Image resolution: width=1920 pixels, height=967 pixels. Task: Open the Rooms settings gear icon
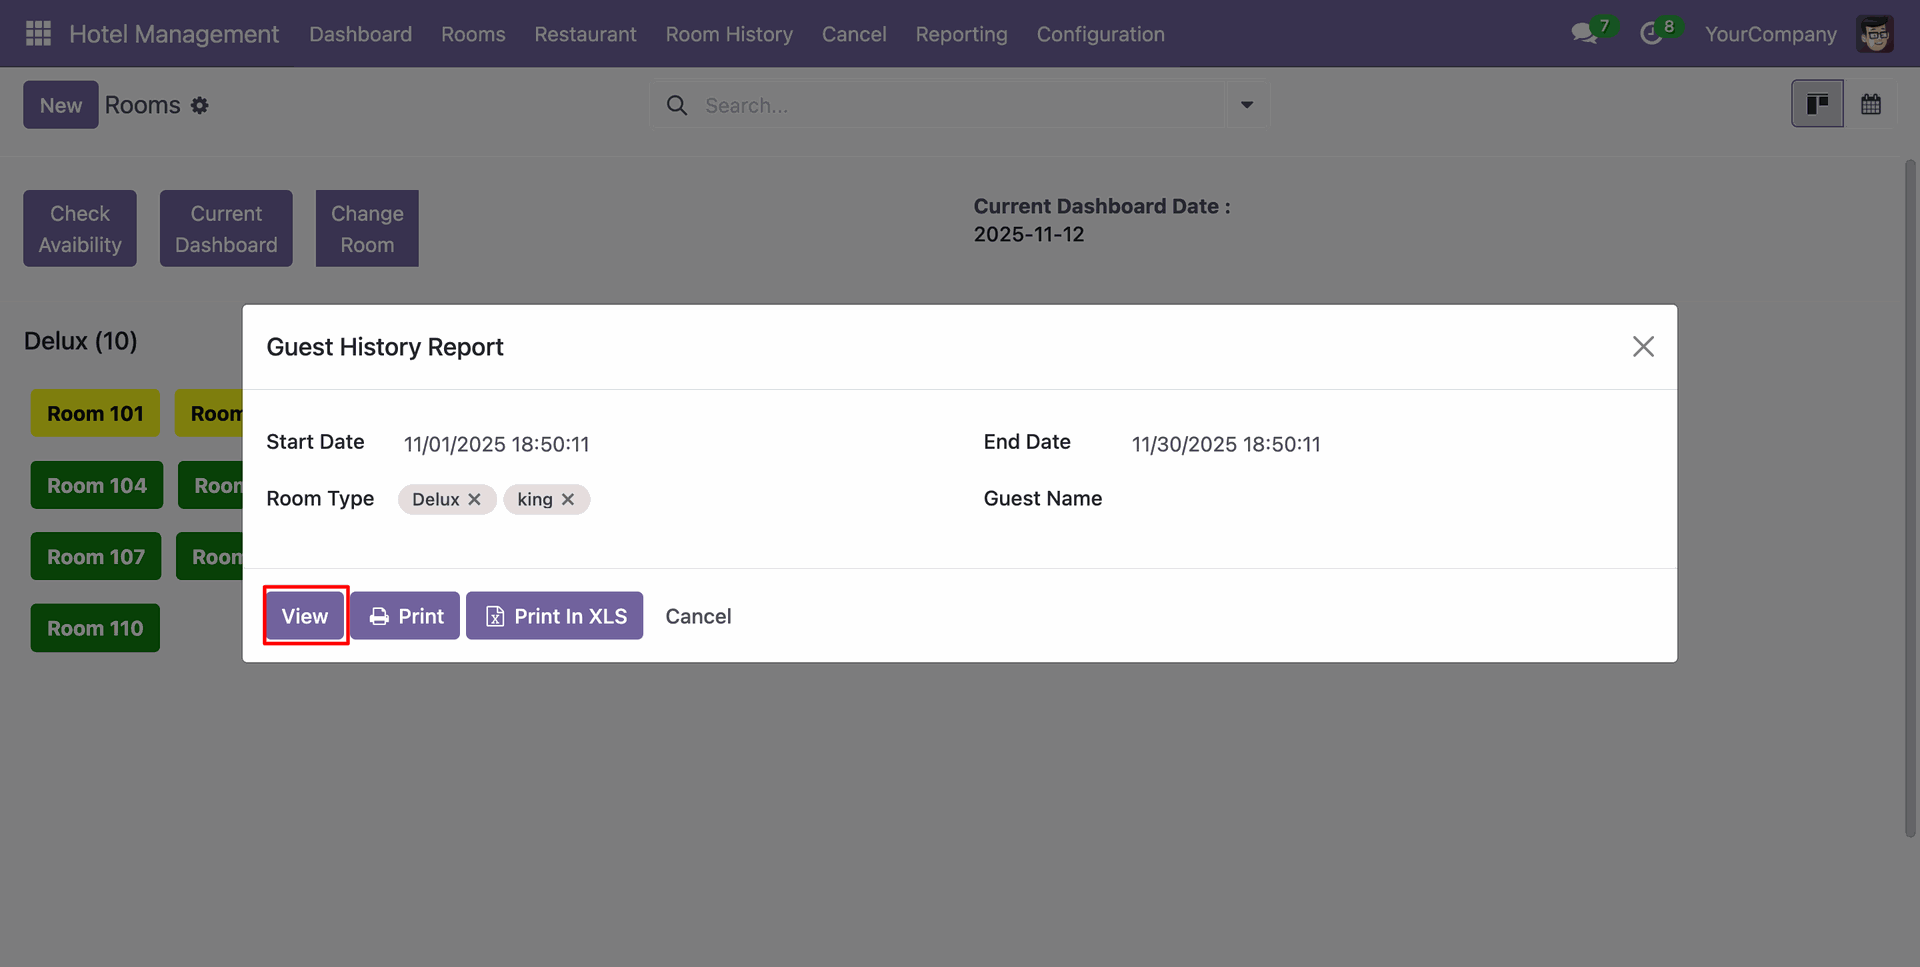click(x=200, y=106)
